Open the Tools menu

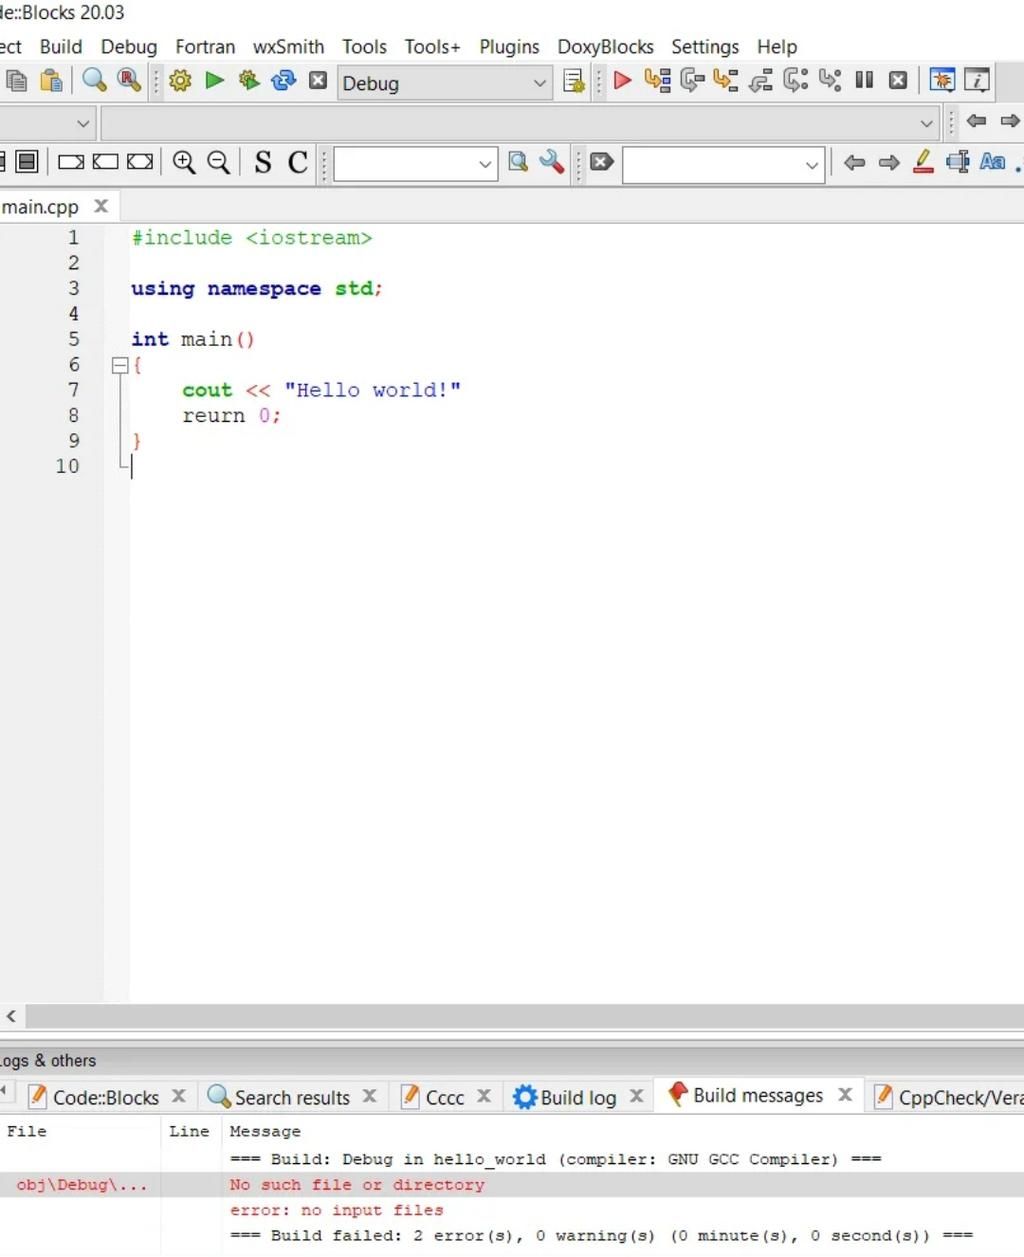[x=364, y=46]
